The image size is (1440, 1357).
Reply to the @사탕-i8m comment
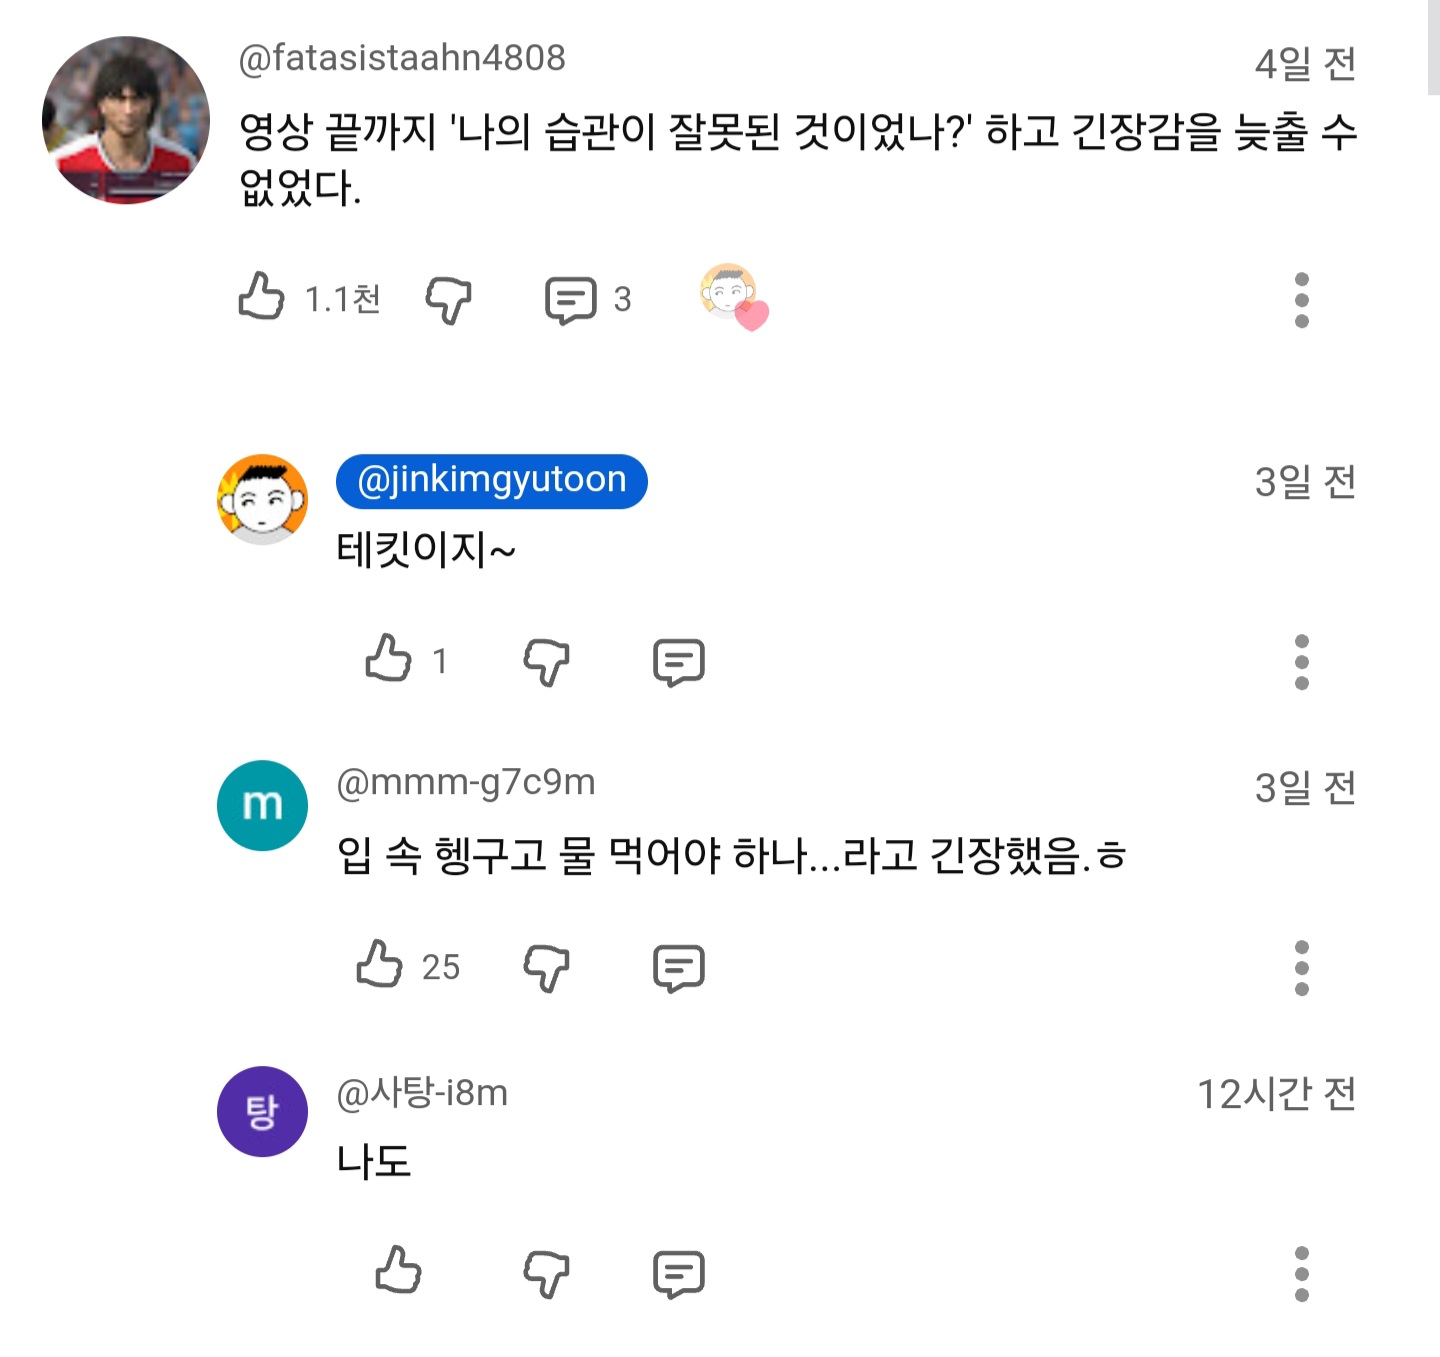tap(678, 1273)
